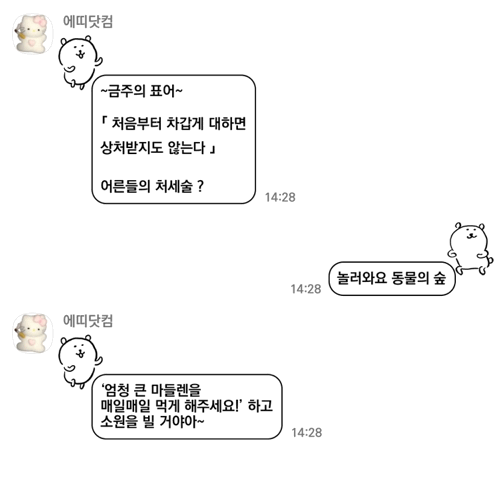Tap the bear sticker above the 금주의 표어 bubble
Image resolution: width=500 pixels, height=500 pixels.
80,63
